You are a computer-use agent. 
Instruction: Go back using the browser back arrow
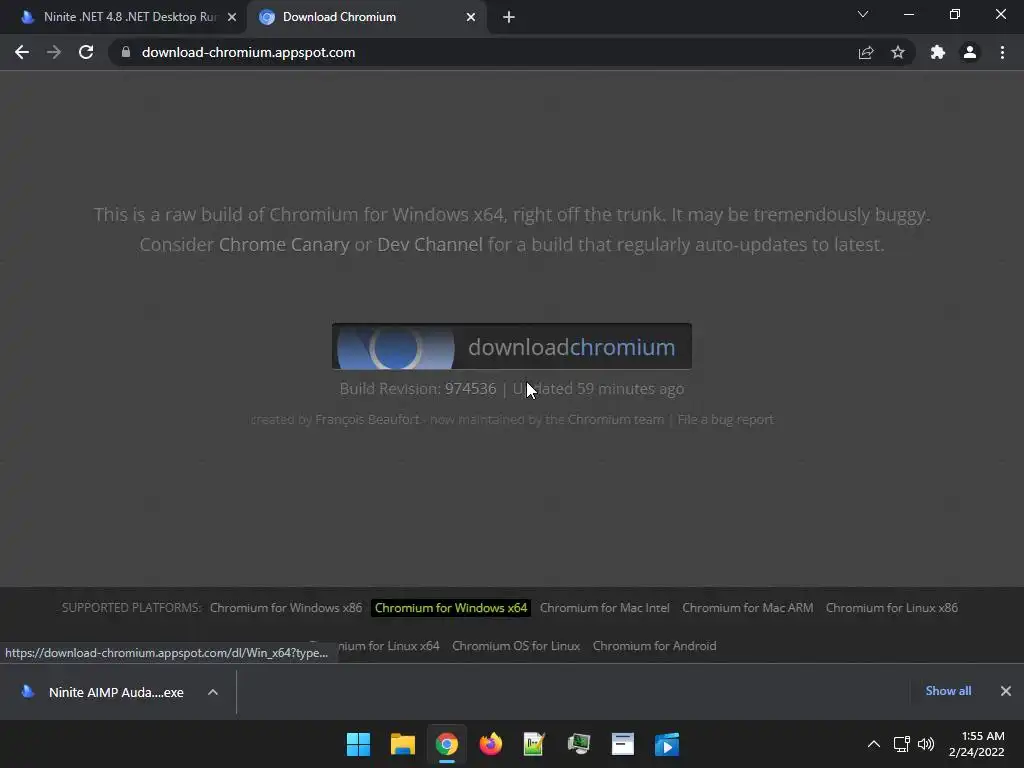(22, 52)
